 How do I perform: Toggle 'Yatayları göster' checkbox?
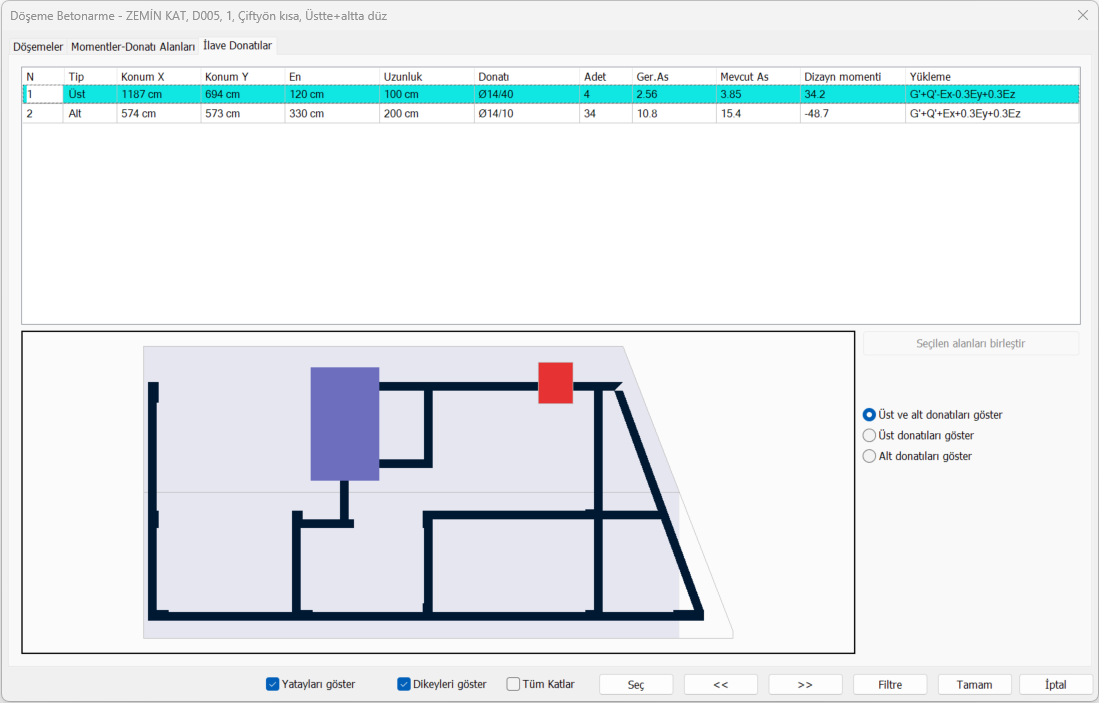click(x=310, y=684)
